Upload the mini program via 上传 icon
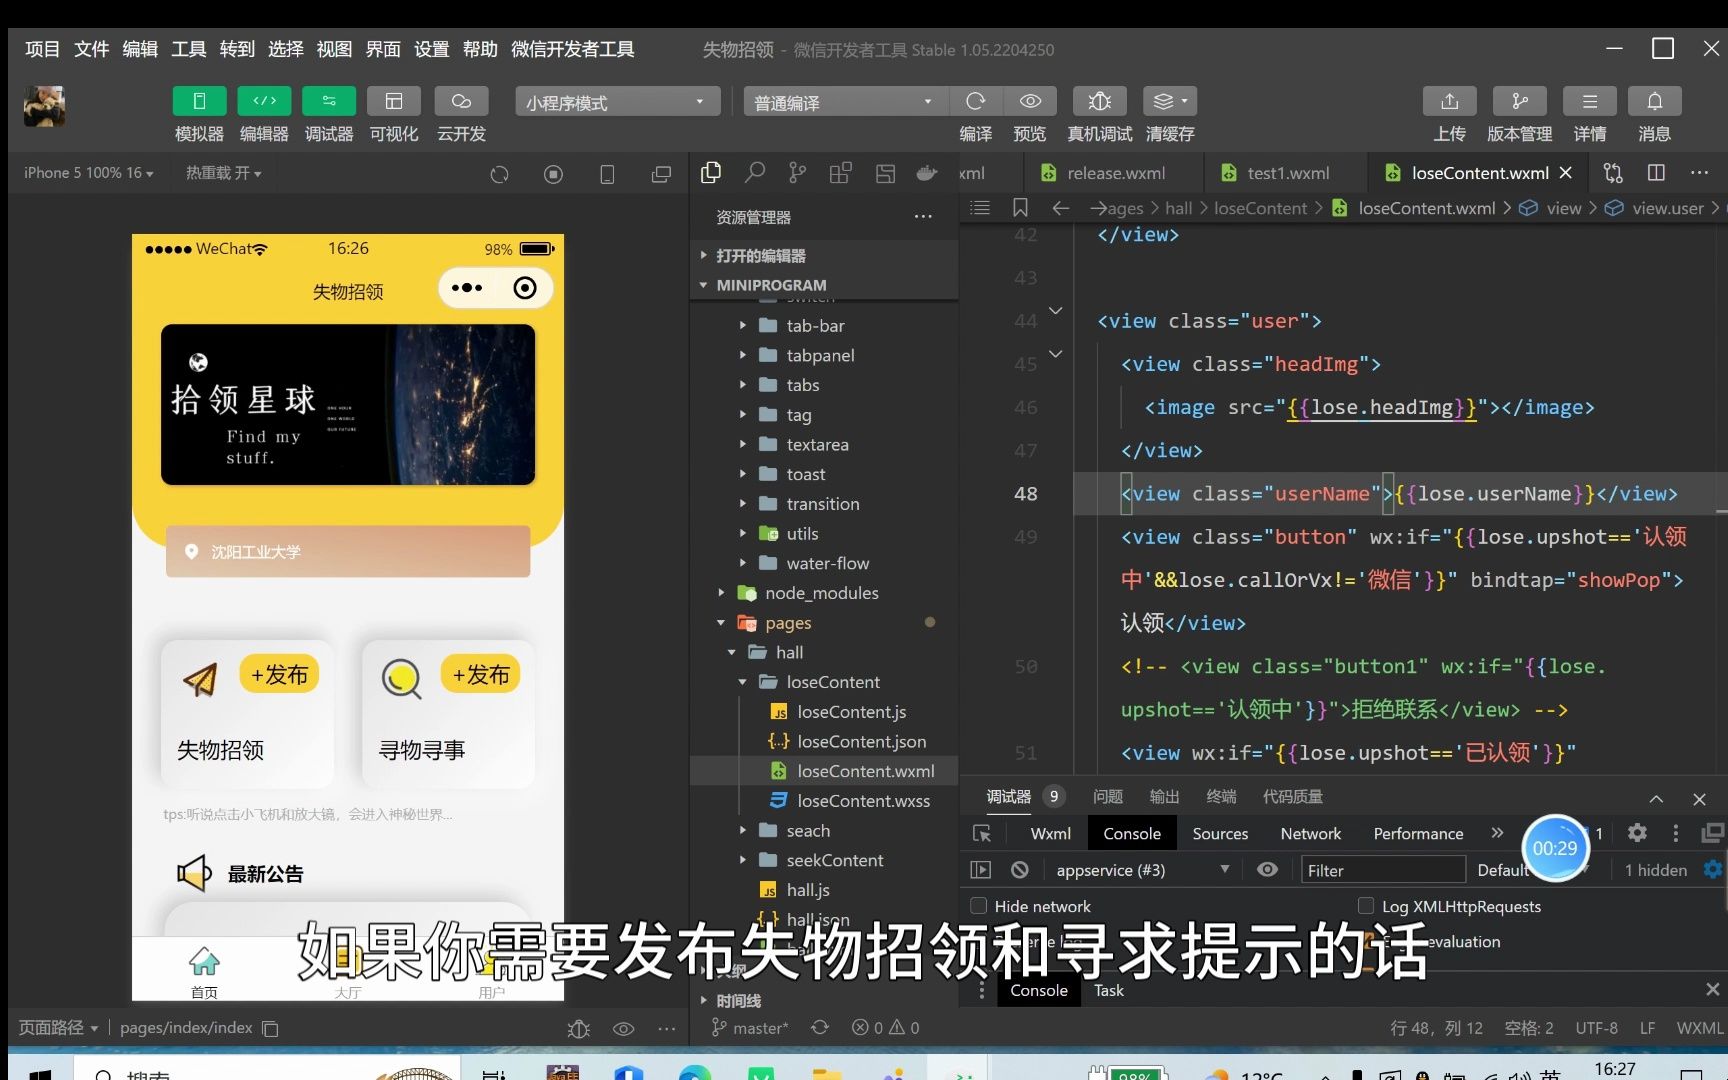Viewport: 1728px width, 1080px height. tap(1449, 100)
